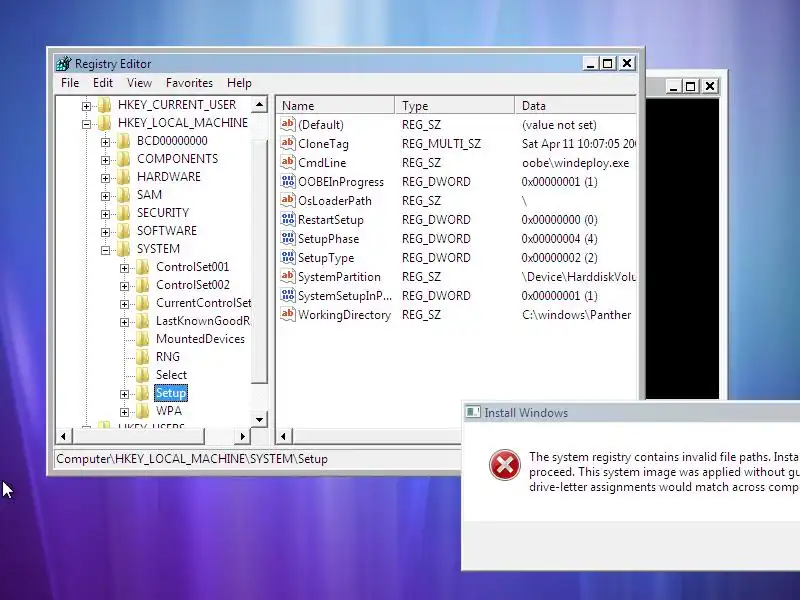Click the SOFTWARE folder icon
Screen dimensions: 800x600
pyautogui.click(x=123, y=231)
